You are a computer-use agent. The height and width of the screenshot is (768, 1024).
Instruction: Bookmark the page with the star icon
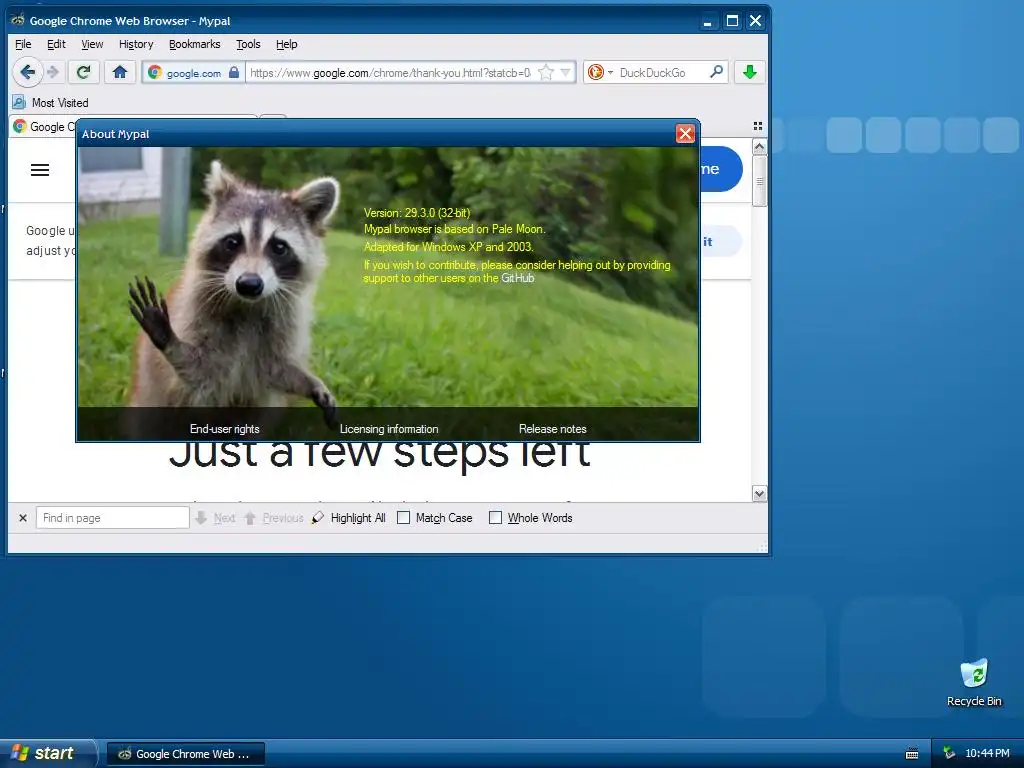click(546, 72)
